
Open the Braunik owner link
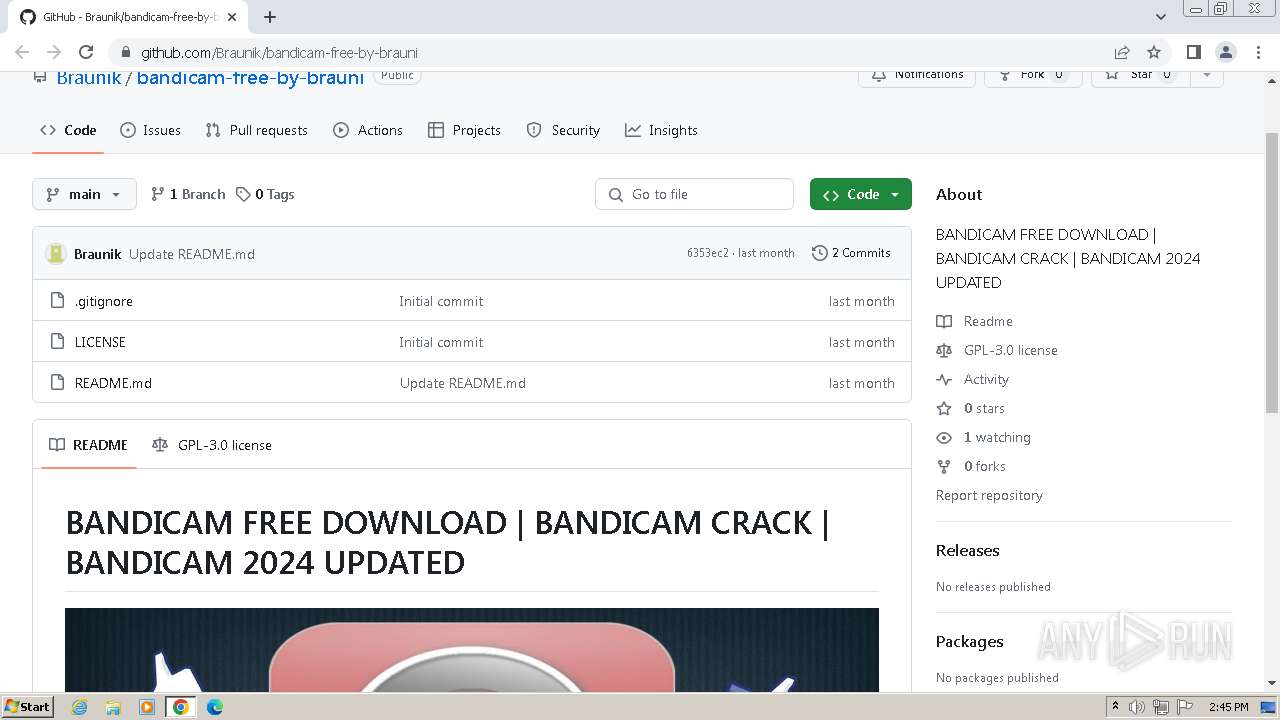click(89, 77)
